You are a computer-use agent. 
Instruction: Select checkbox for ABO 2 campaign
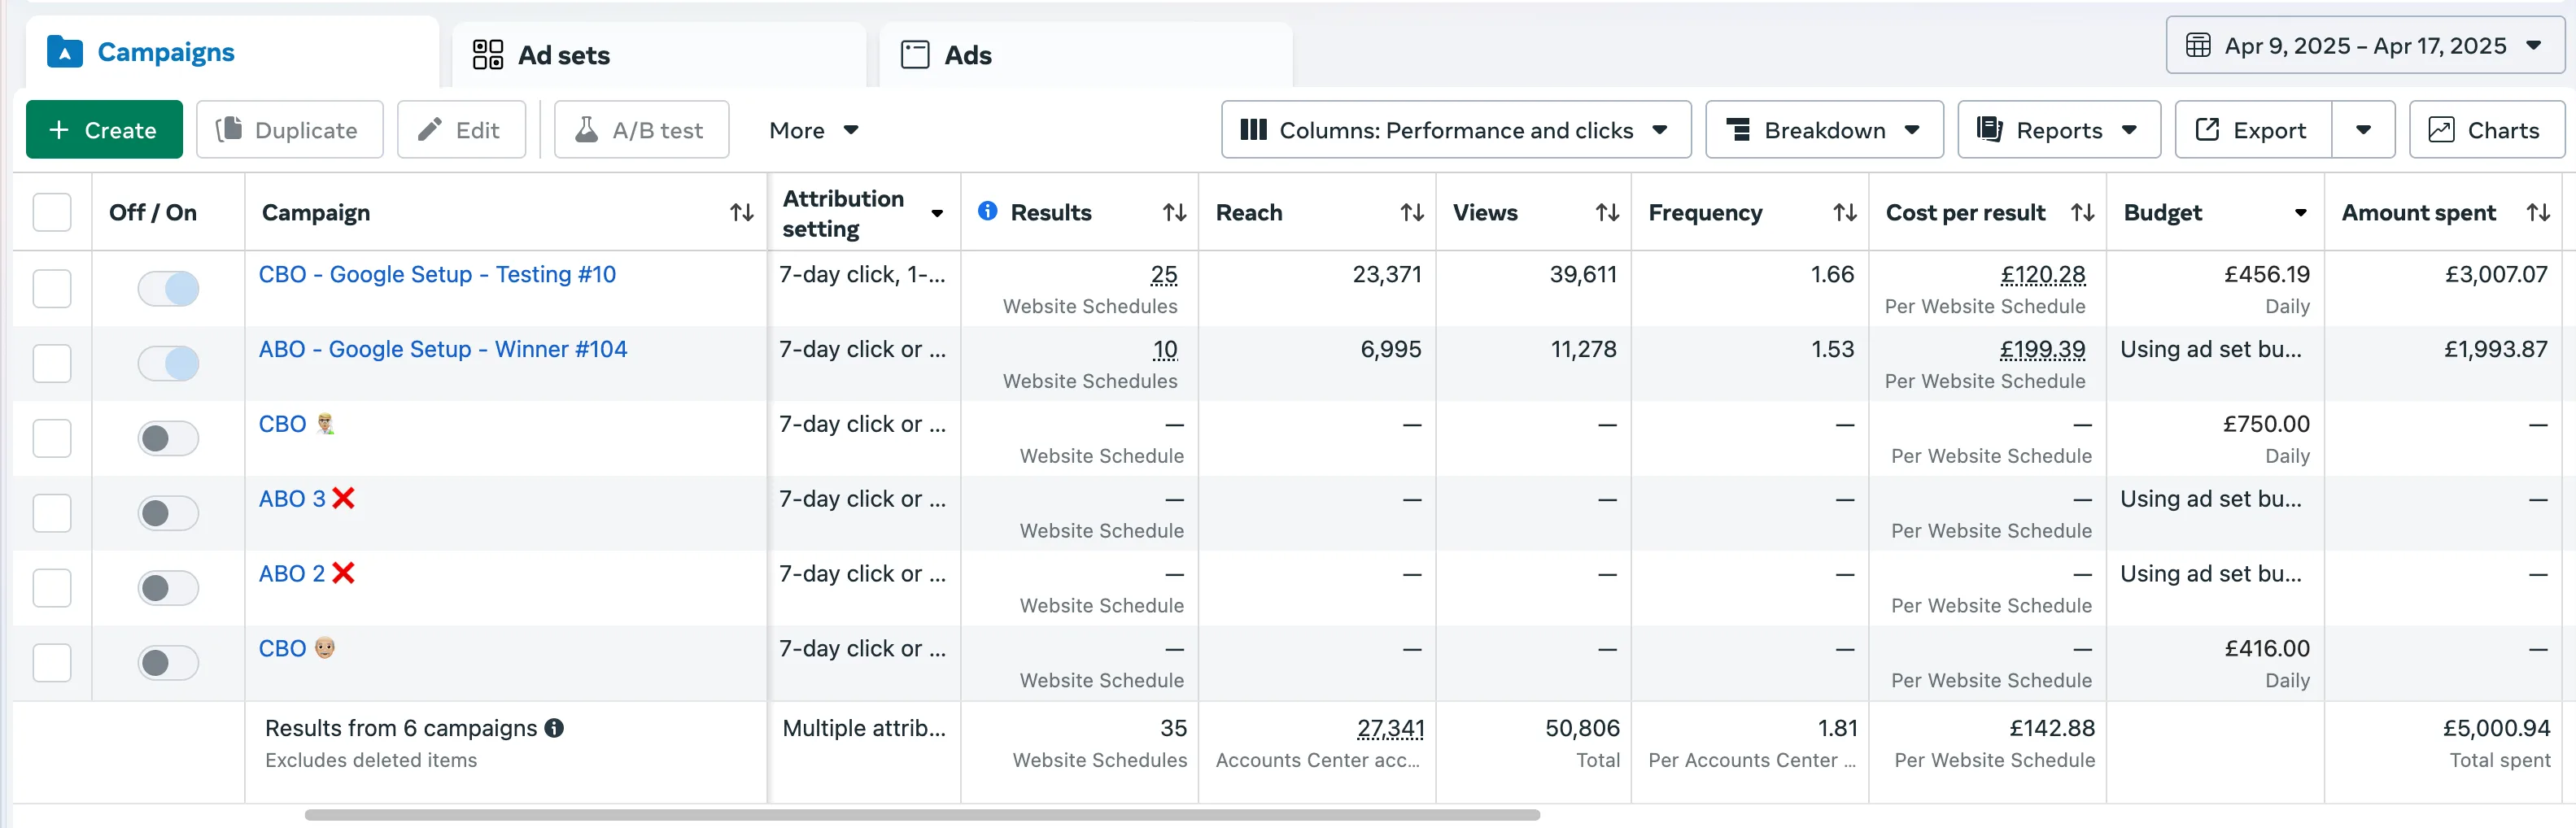[x=52, y=588]
